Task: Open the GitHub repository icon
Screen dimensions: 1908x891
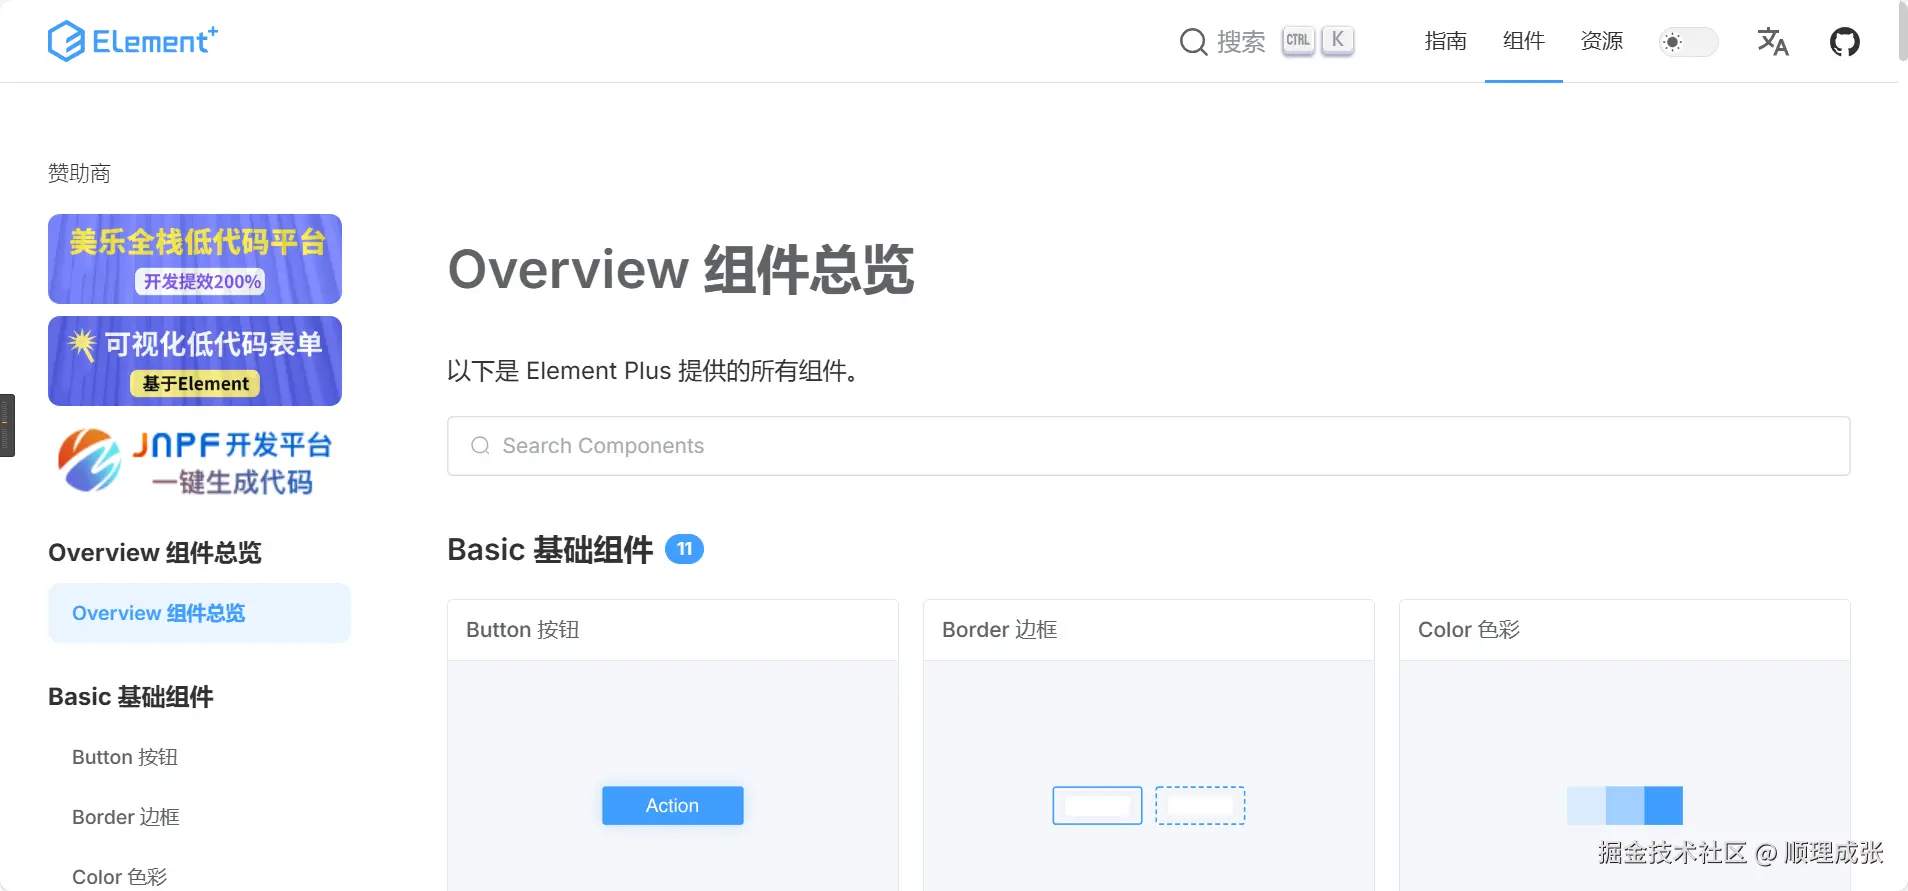Action: click(x=1845, y=42)
